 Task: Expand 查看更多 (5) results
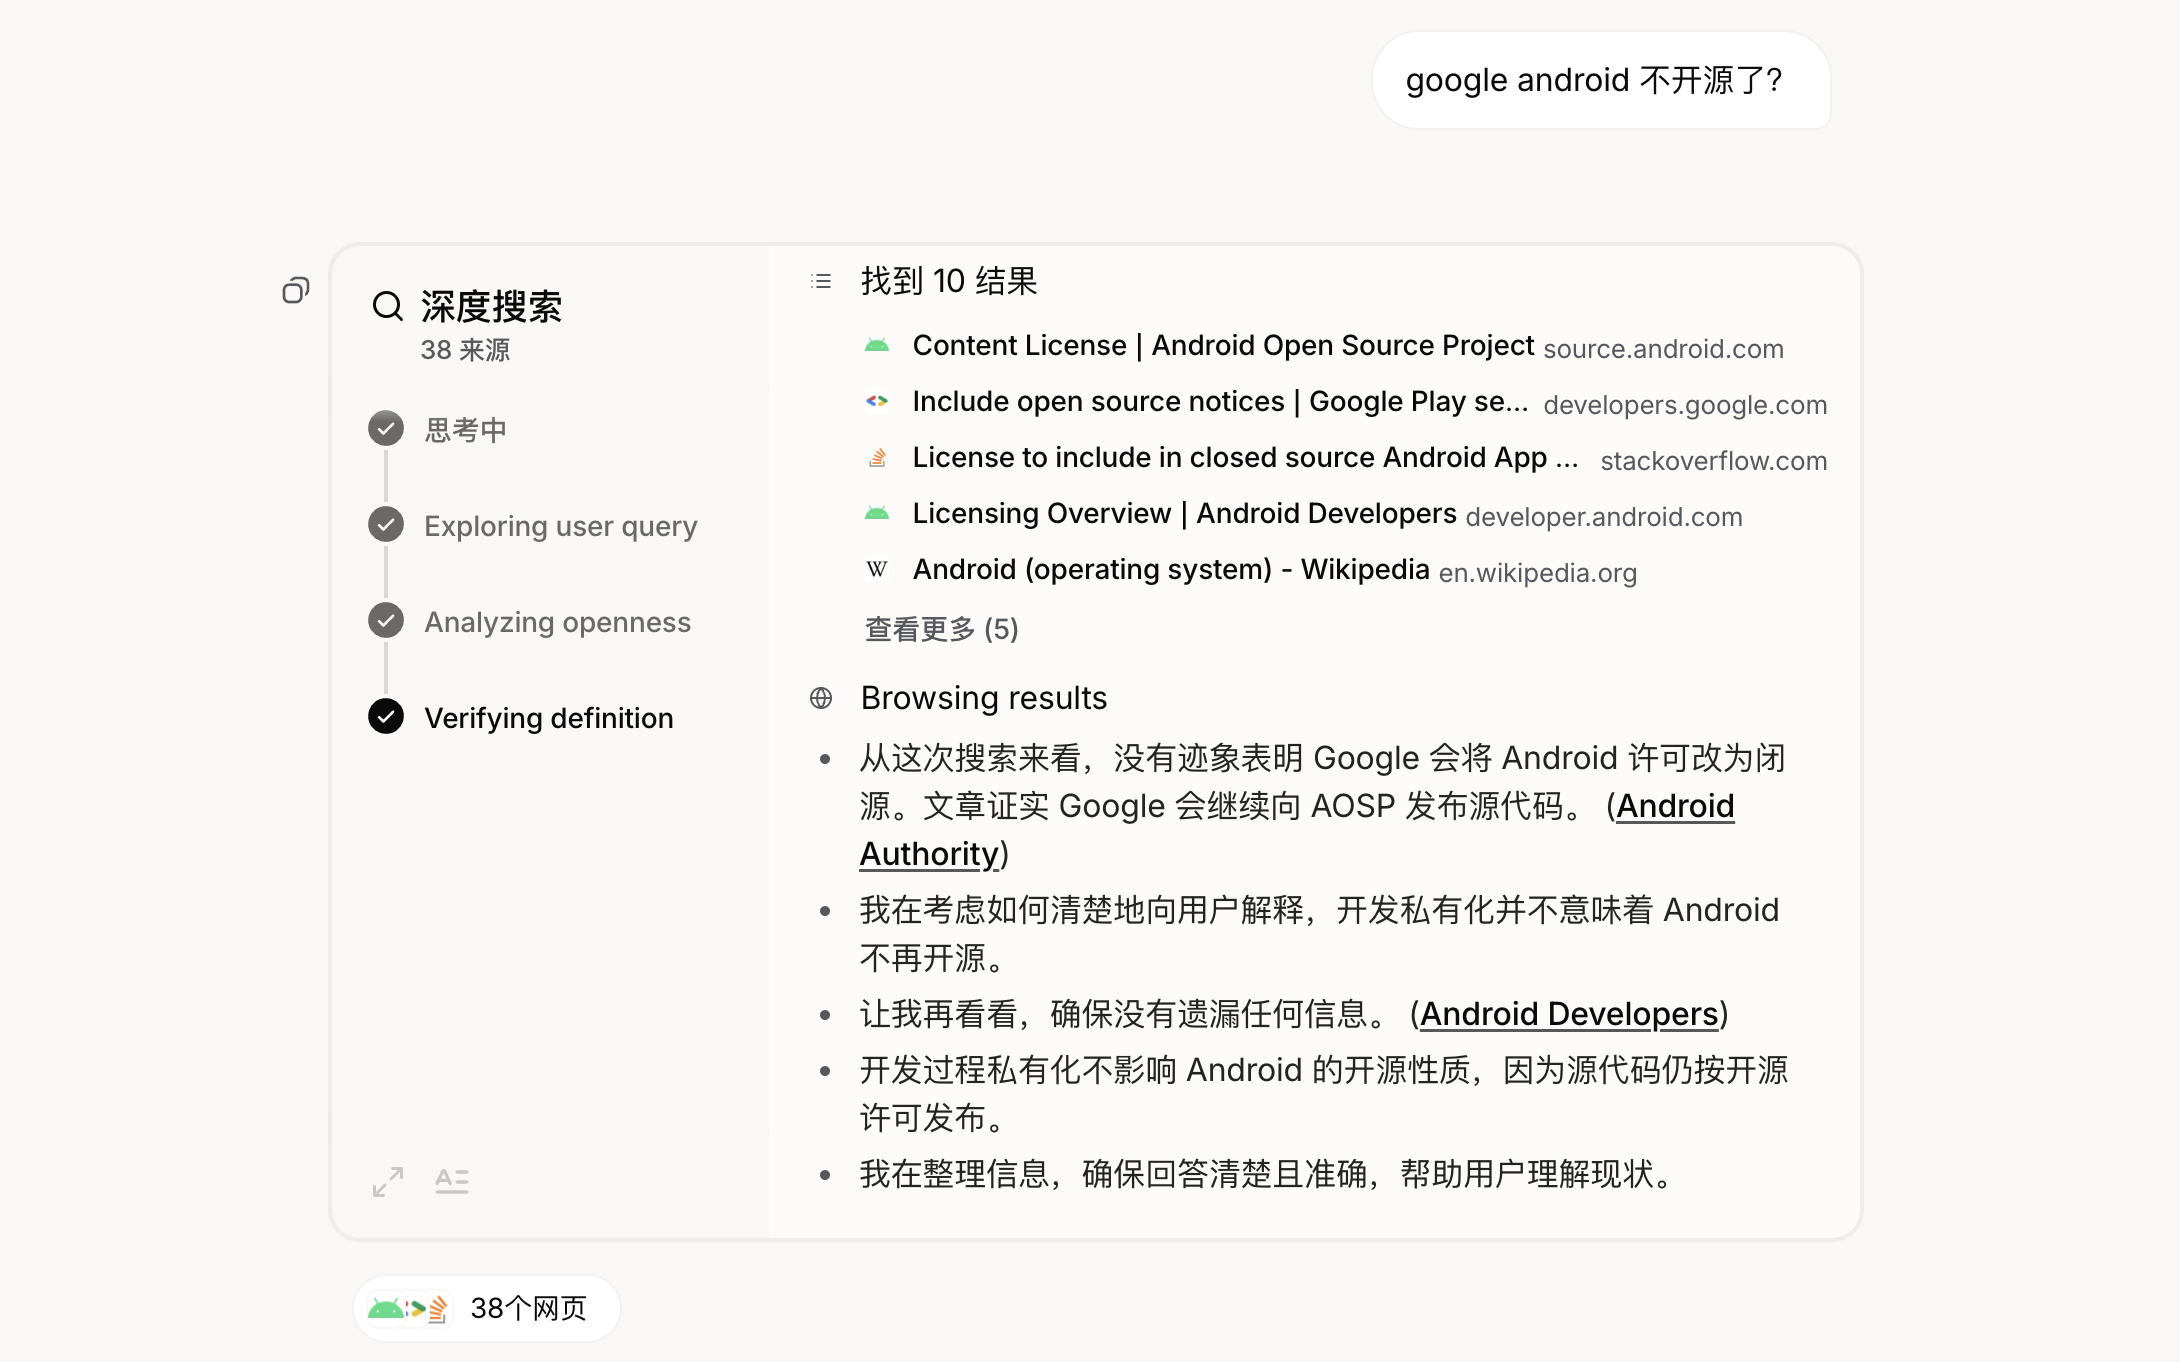click(941, 629)
